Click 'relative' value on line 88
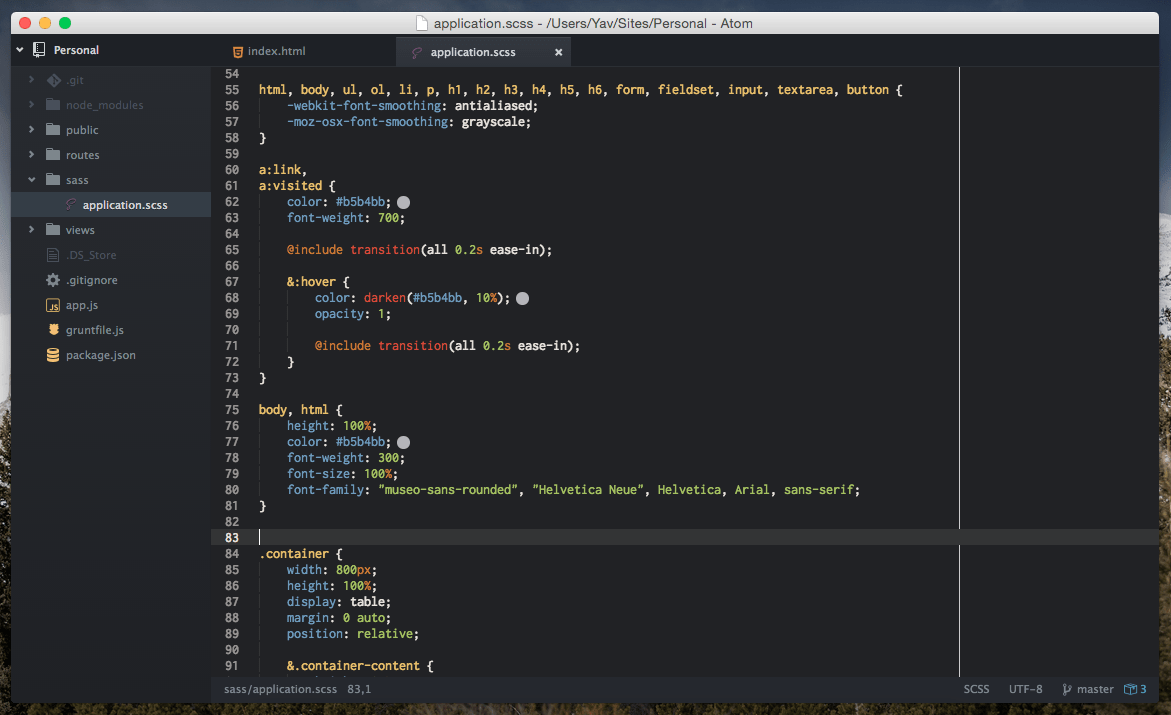 coord(385,634)
